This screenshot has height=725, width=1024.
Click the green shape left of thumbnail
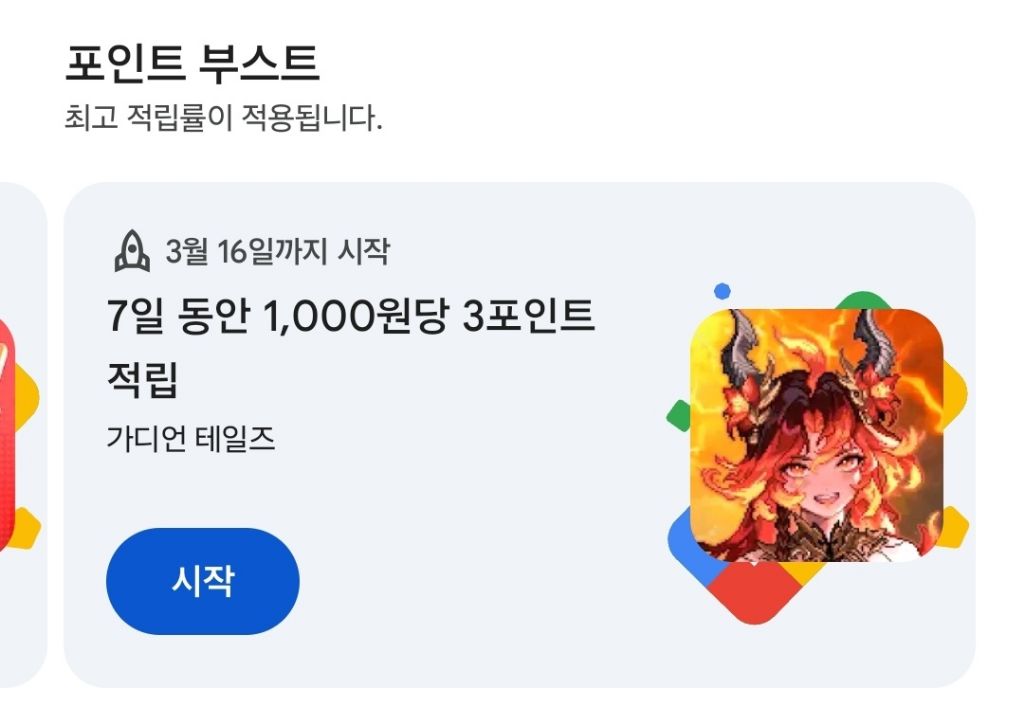(x=679, y=415)
